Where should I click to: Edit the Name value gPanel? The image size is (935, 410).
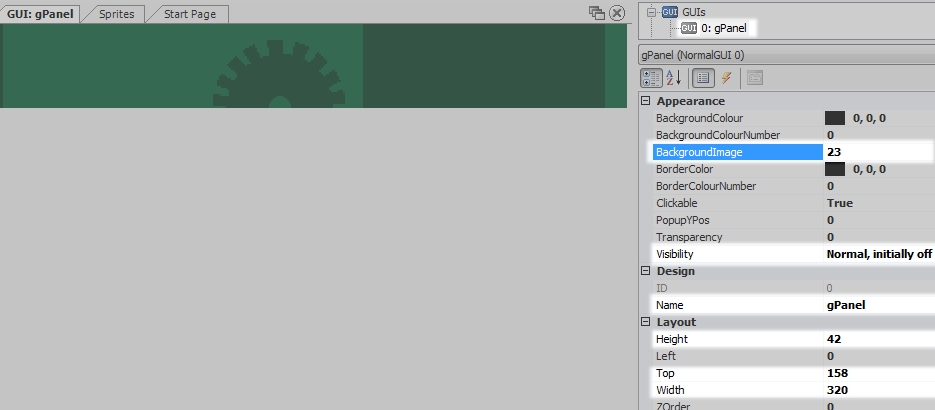(x=879, y=305)
